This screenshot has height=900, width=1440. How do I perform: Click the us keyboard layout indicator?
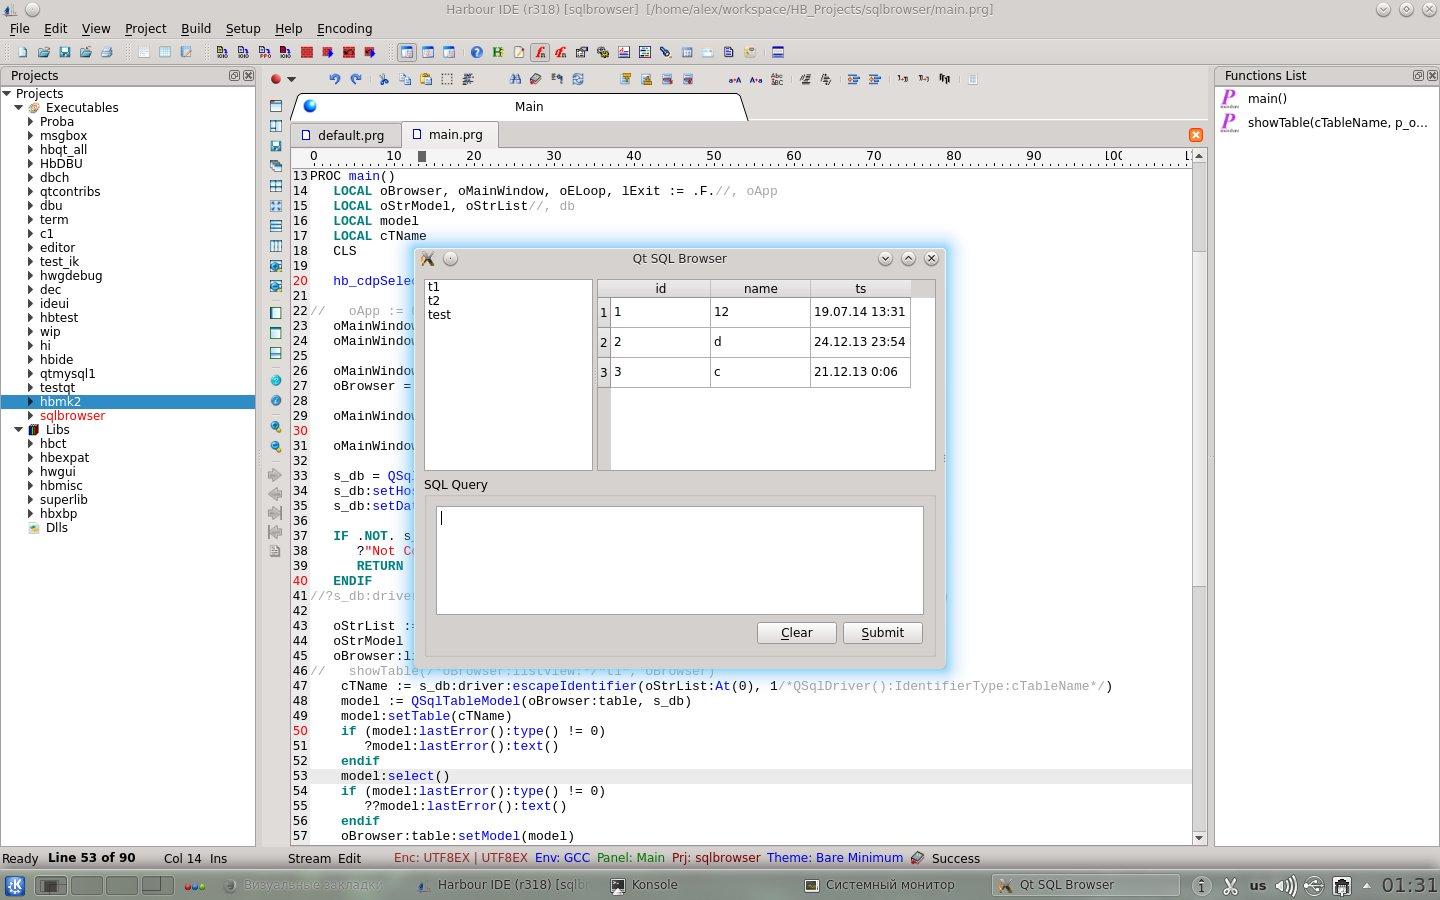[x=1258, y=885]
